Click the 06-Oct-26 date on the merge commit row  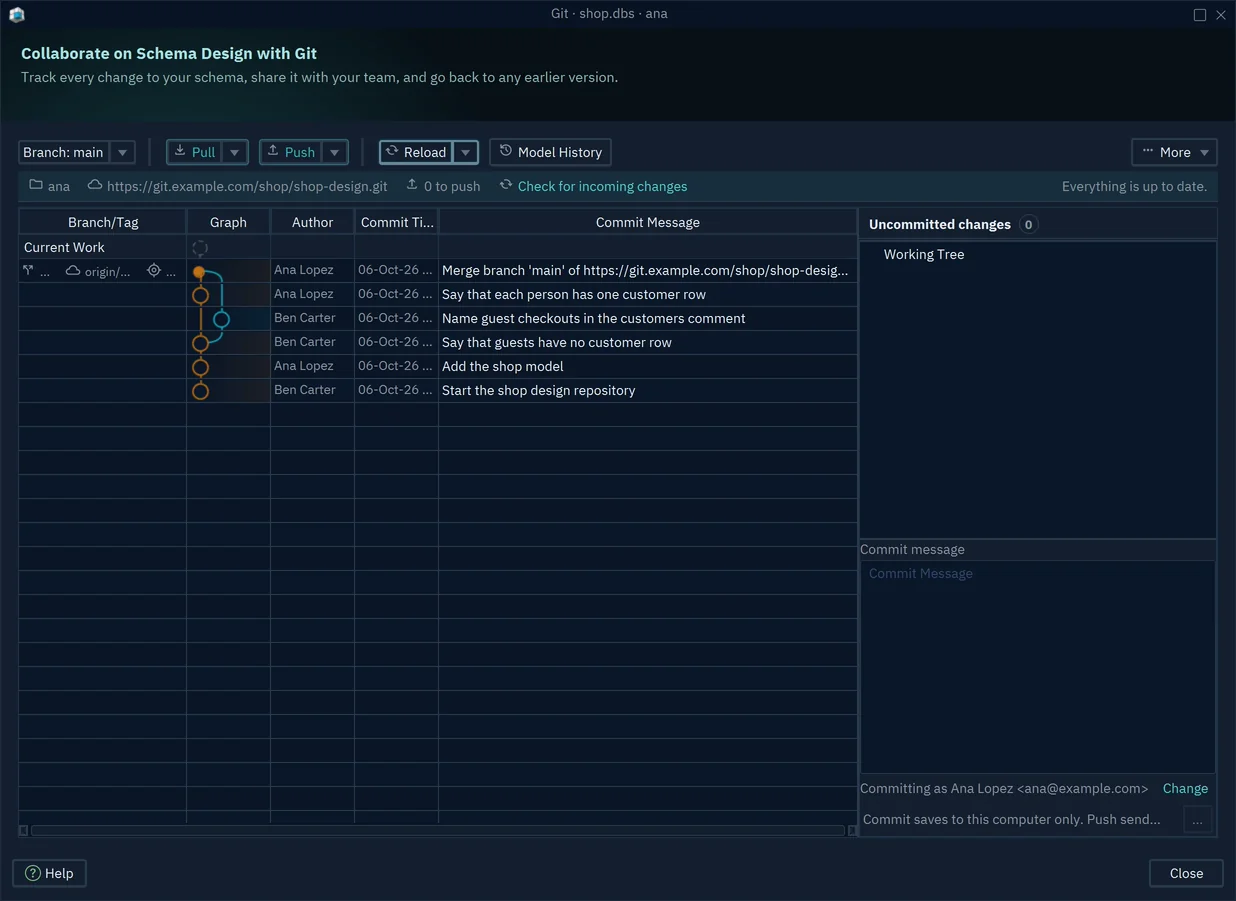(395, 270)
